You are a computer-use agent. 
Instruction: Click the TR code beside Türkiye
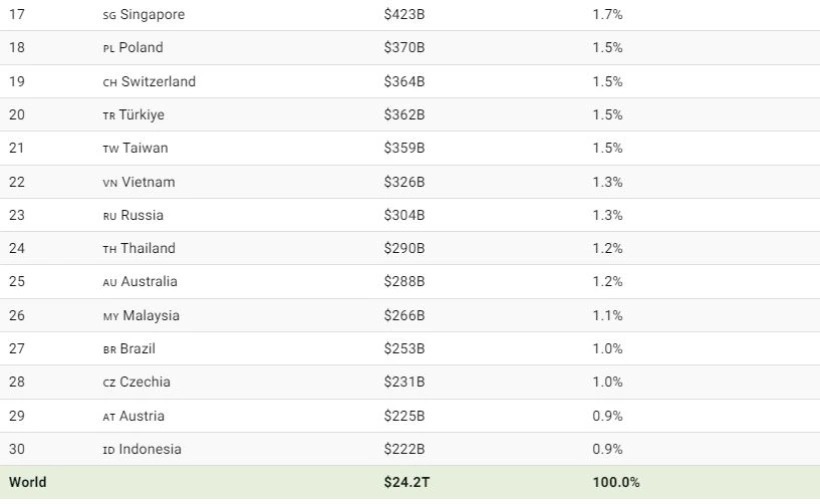(x=109, y=116)
